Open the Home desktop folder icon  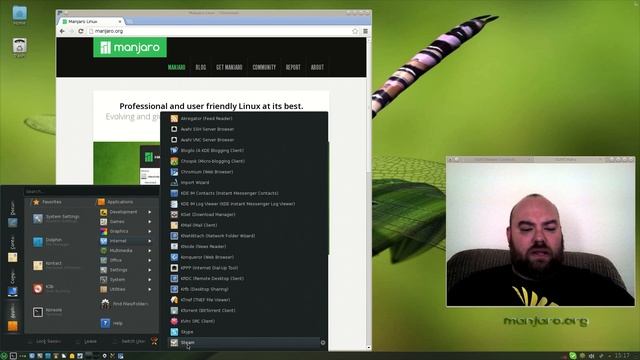click(x=19, y=15)
